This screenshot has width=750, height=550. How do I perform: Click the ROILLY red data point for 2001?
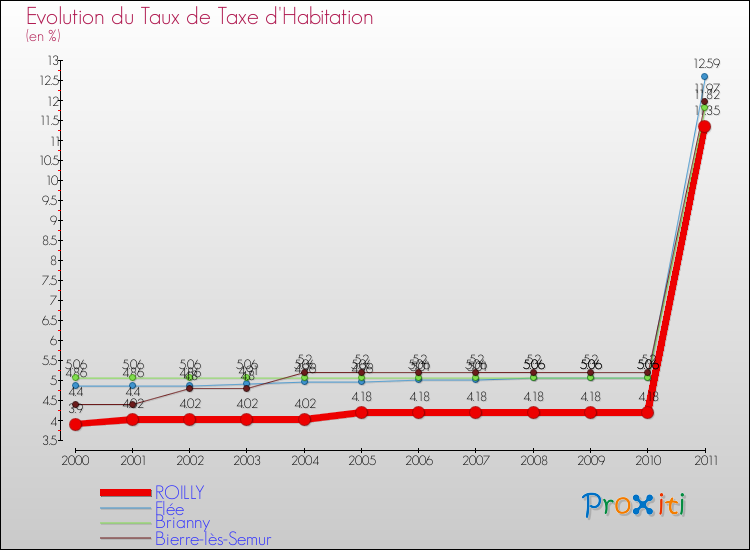tap(132, 419)
